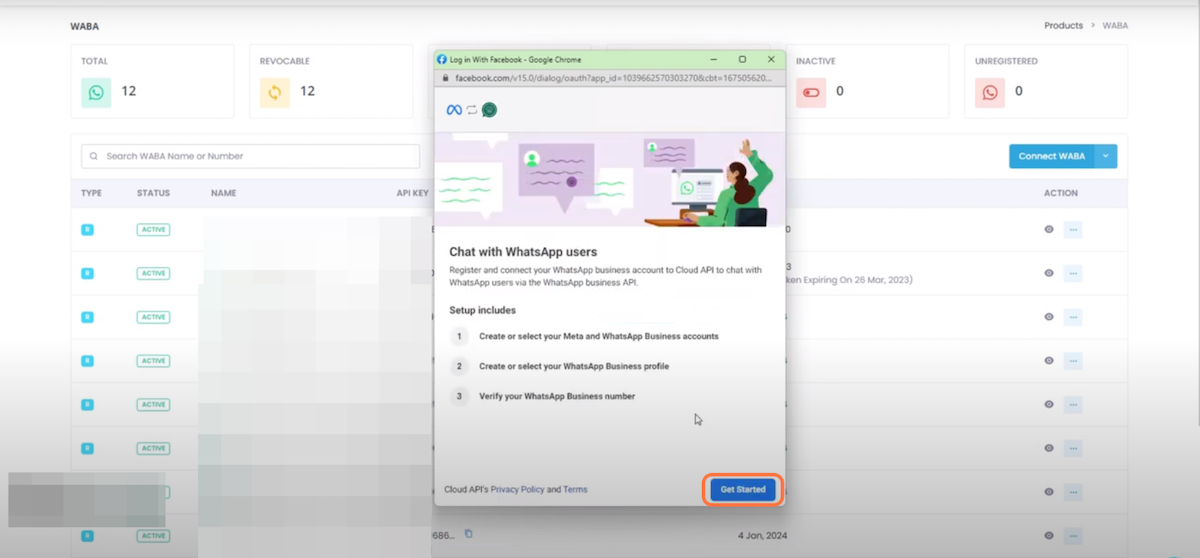The width and height of the screenshot is (1200, 558).
Task: Maximize the Log in With Facebook popup
Action: point(742,59)
